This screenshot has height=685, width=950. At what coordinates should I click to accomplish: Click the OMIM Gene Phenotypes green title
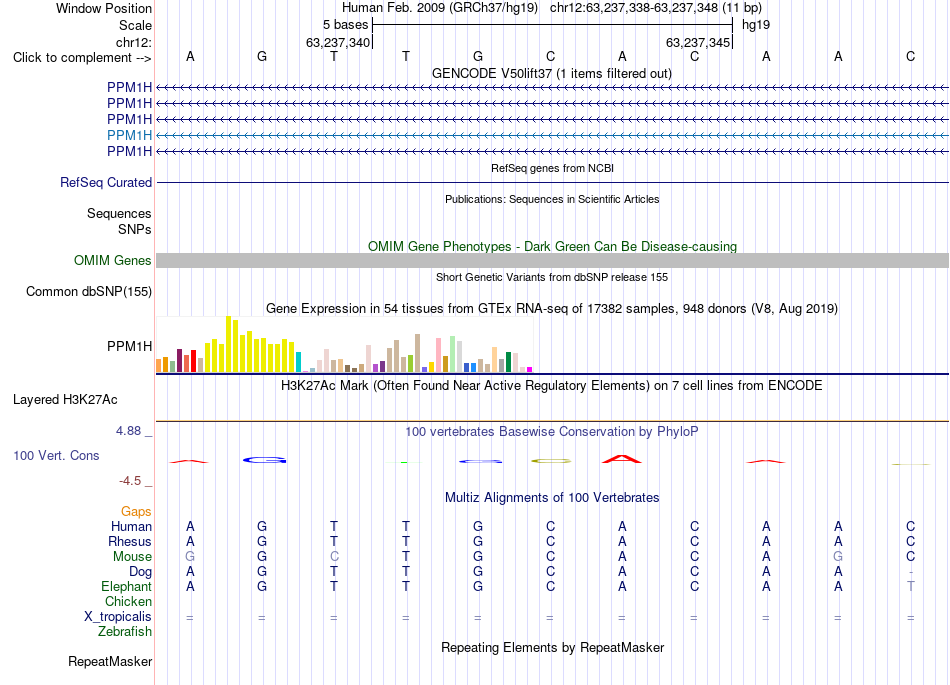[x=552, y=247]
